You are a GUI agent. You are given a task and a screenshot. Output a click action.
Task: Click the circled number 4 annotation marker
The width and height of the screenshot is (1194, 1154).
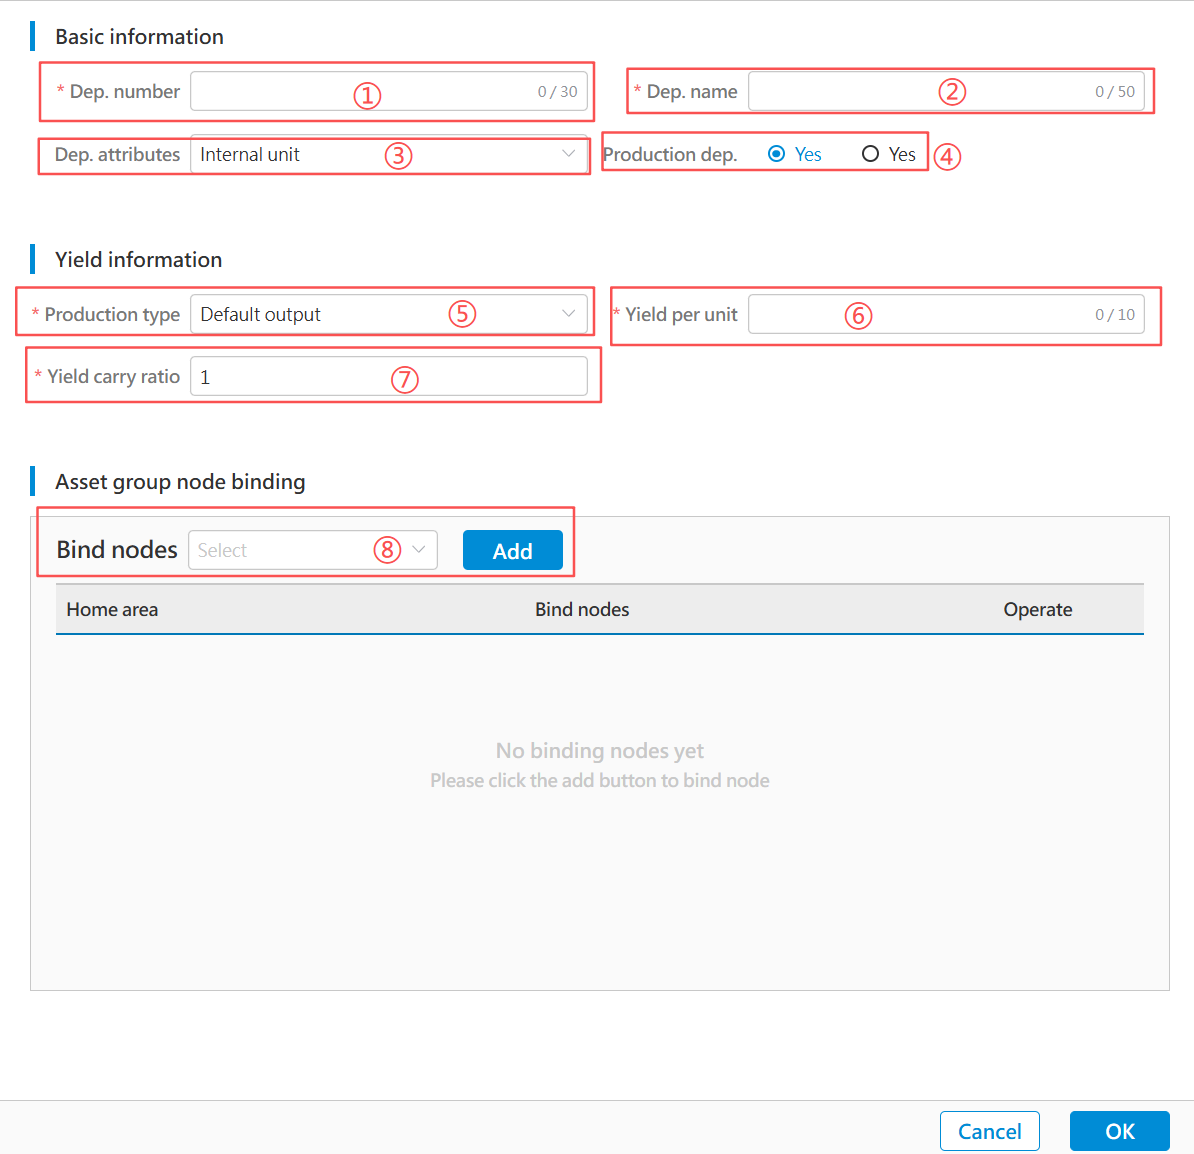[x=947, y=157]
